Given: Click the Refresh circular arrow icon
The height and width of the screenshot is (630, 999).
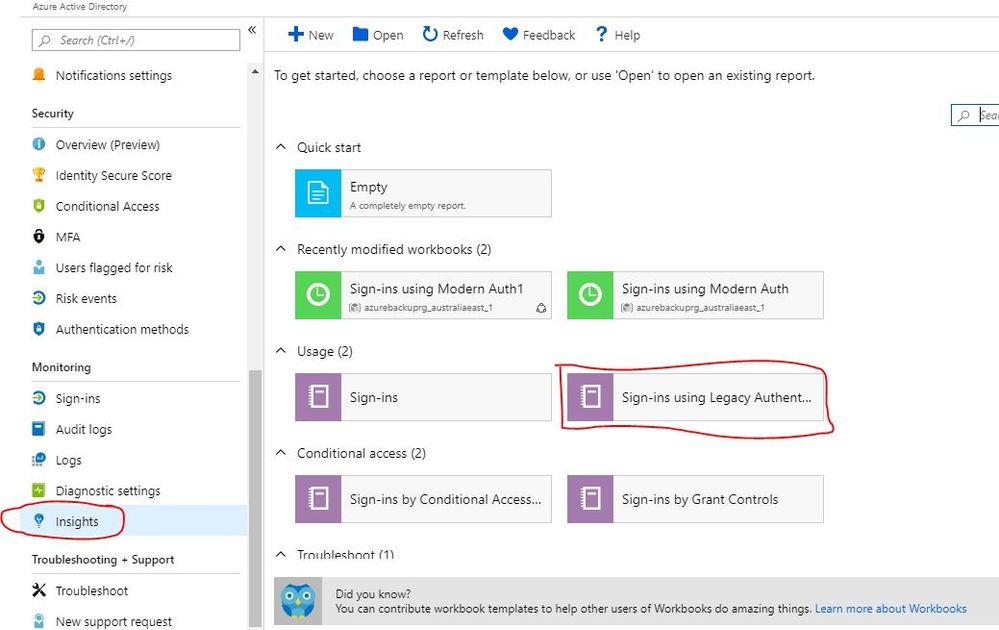Looking at the screenshot, I should pos(430,34).
